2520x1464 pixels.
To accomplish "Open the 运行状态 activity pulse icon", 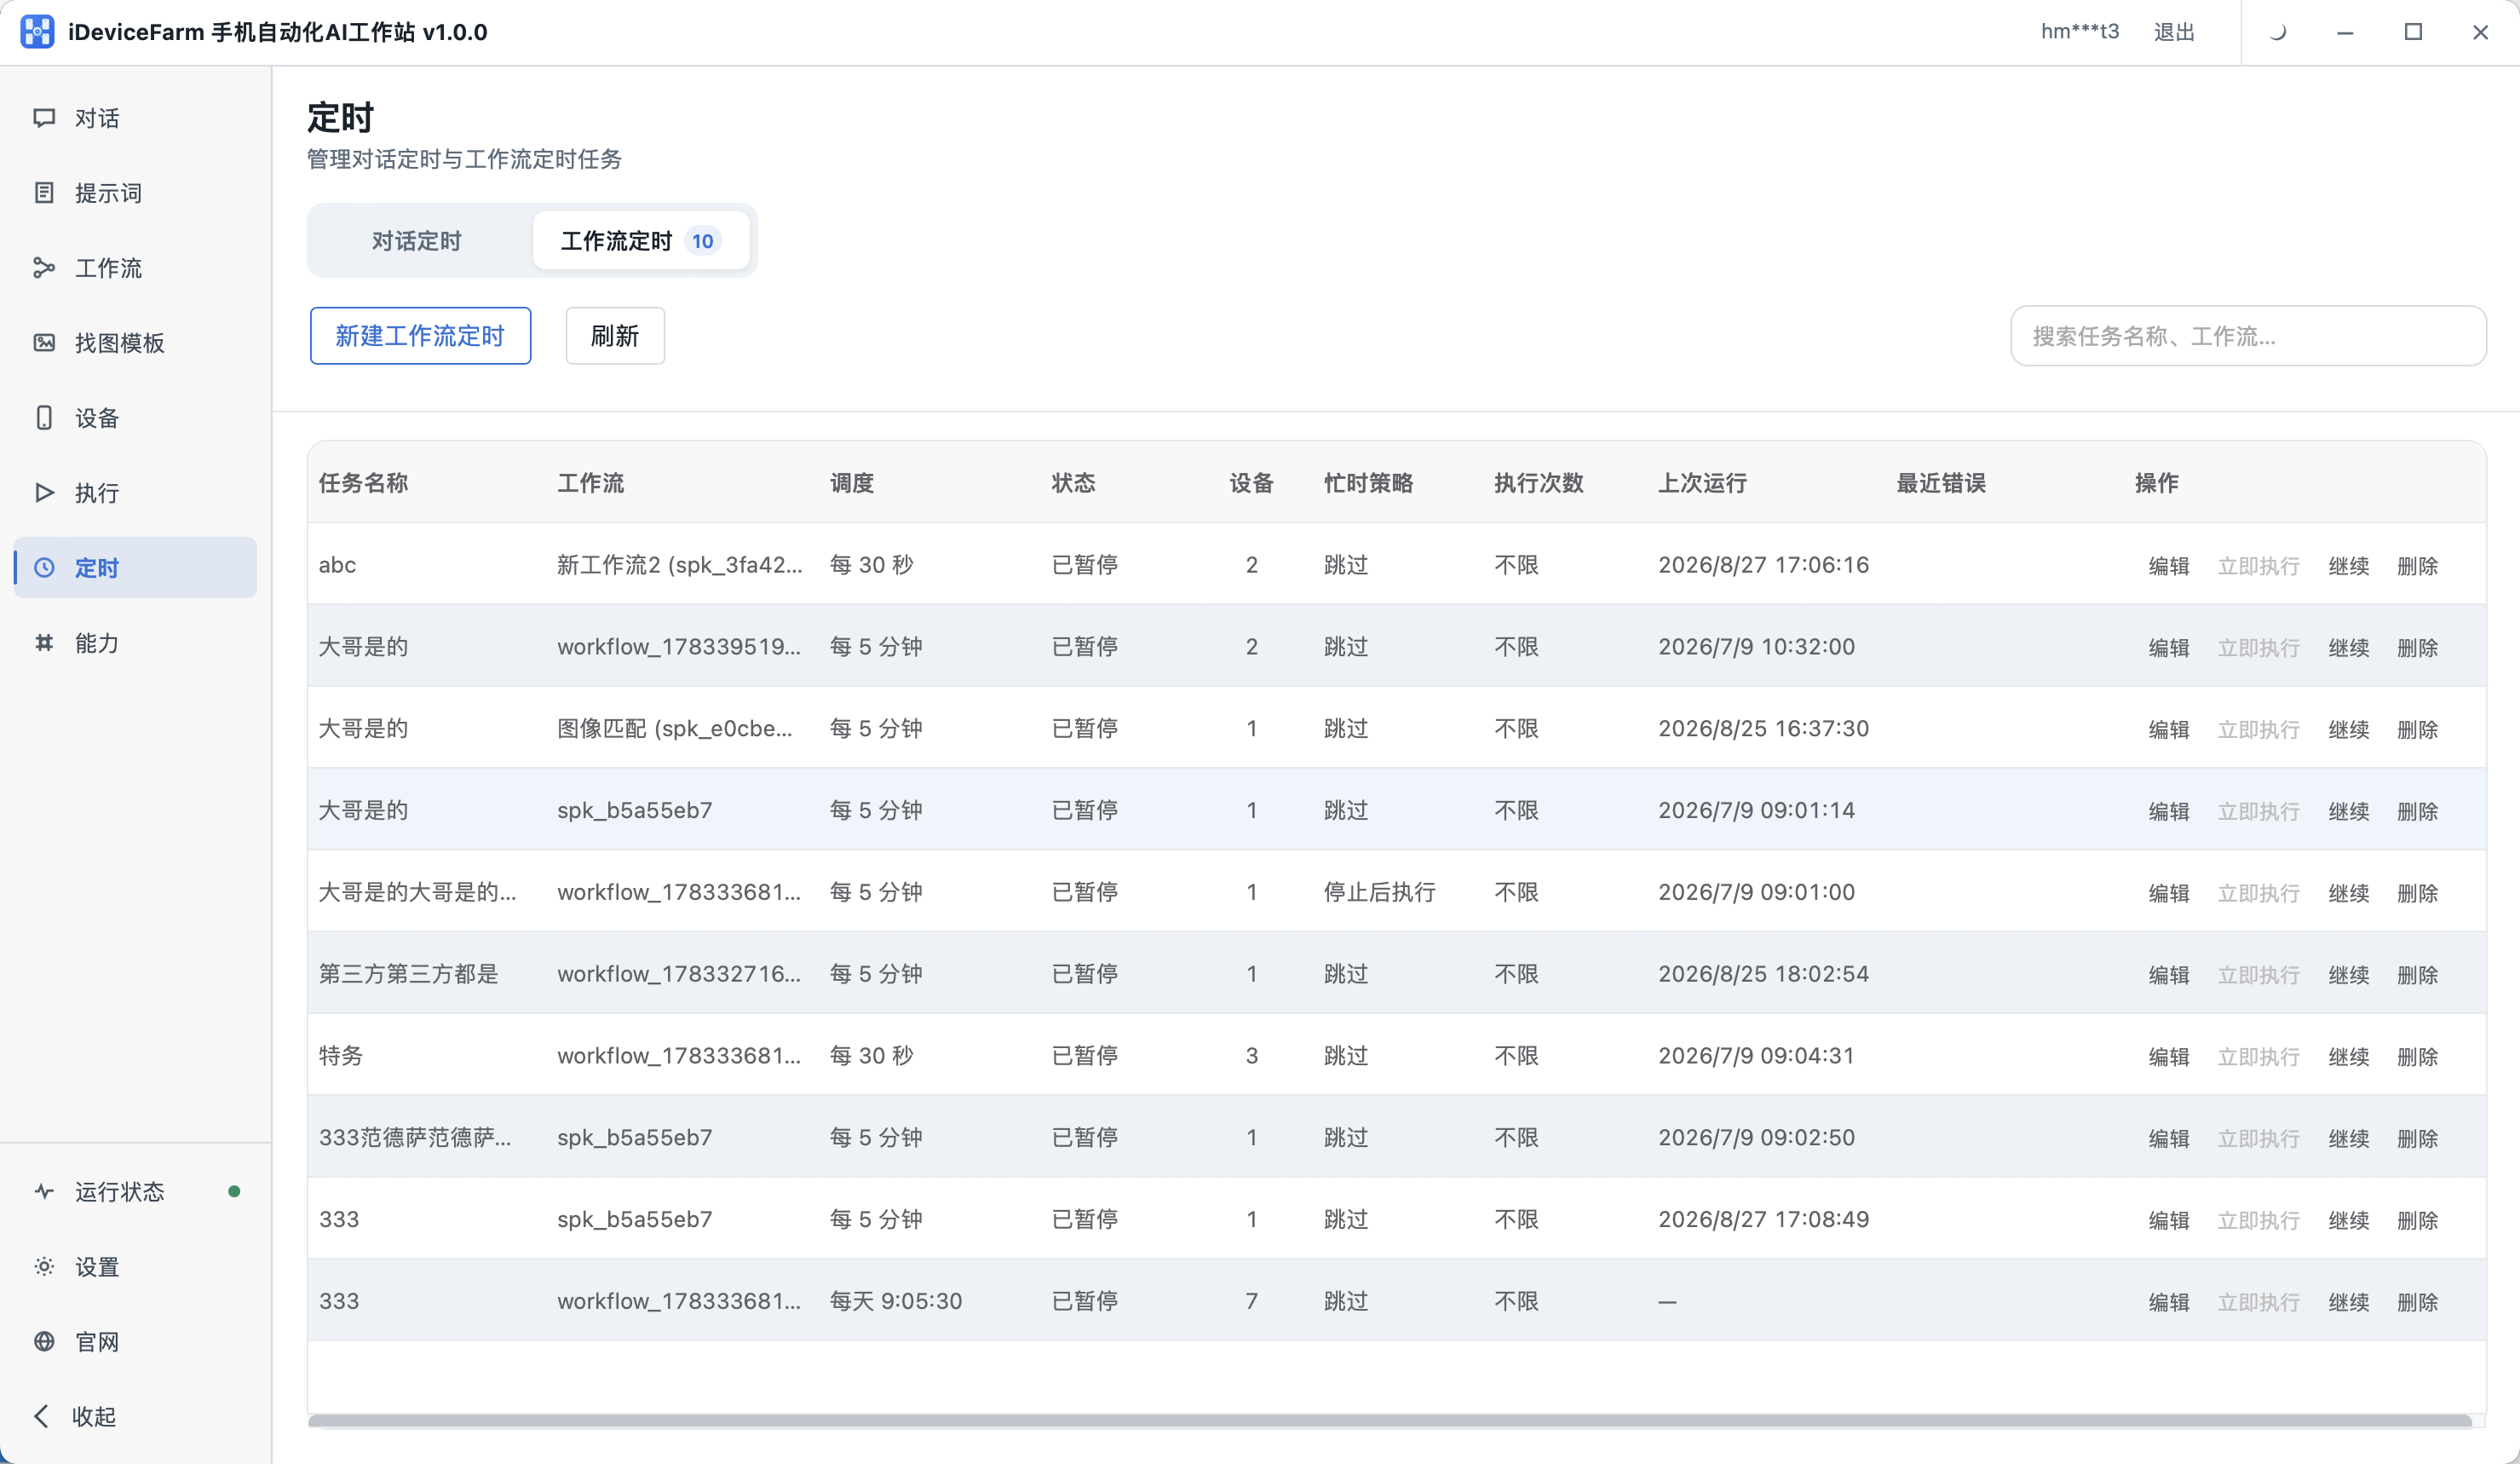I will click(x=44, y=1192).
